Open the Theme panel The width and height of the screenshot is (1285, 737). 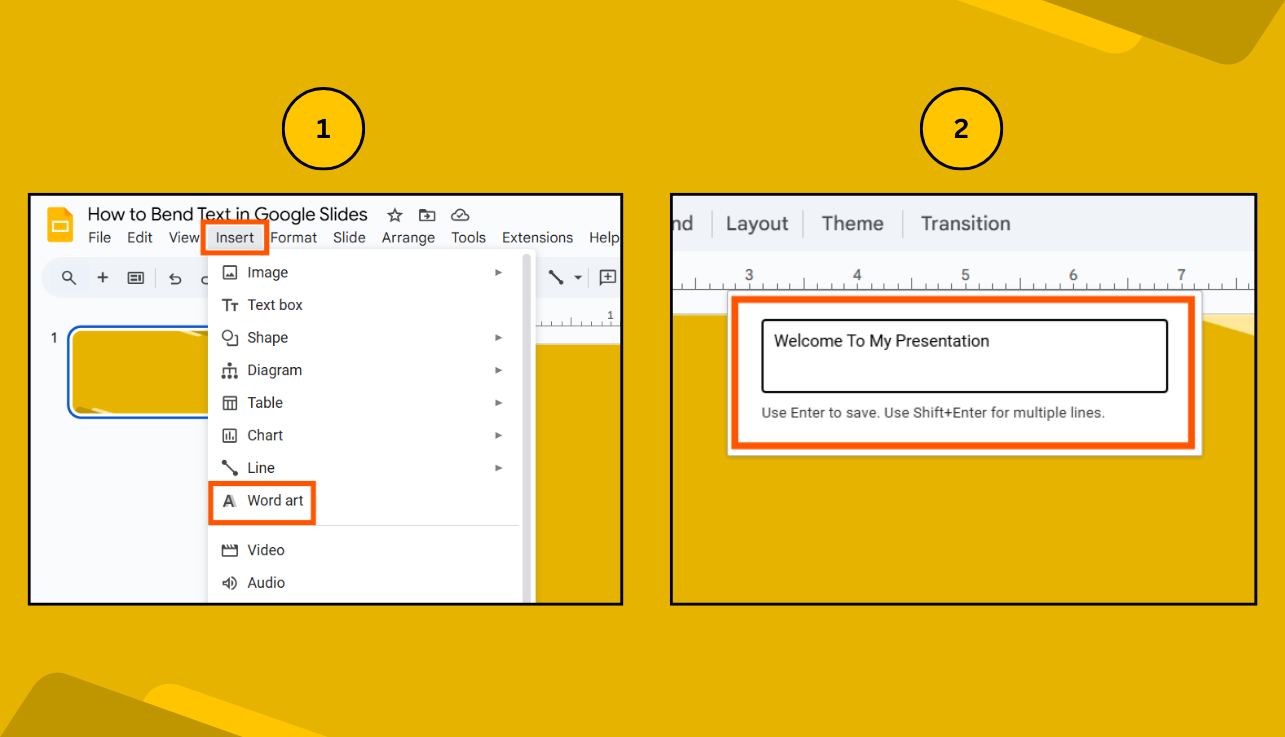(851, 223)
